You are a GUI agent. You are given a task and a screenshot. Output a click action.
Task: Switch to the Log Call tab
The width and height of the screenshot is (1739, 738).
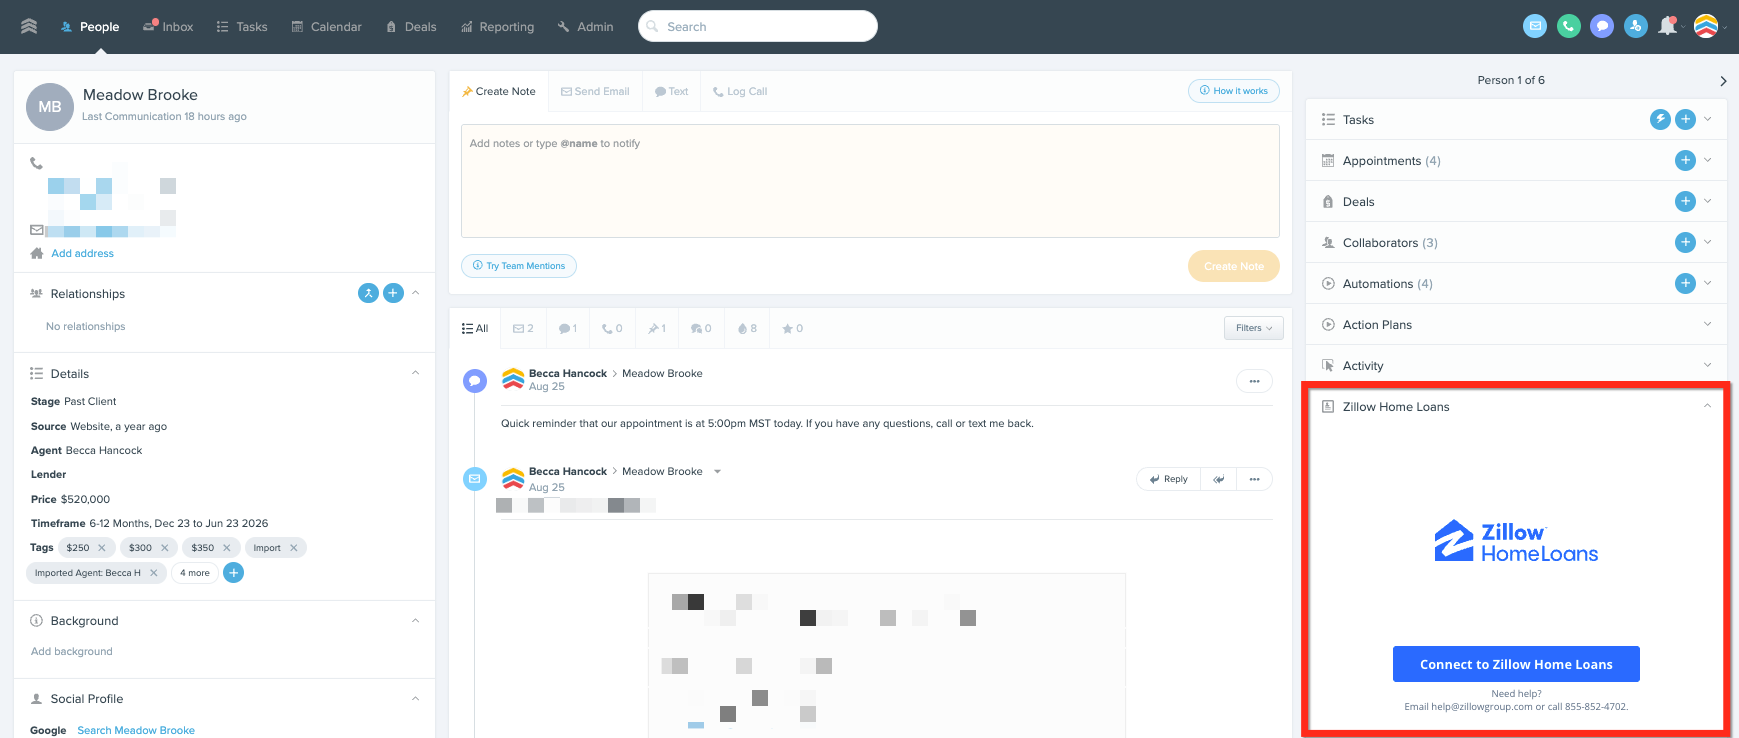740,91
